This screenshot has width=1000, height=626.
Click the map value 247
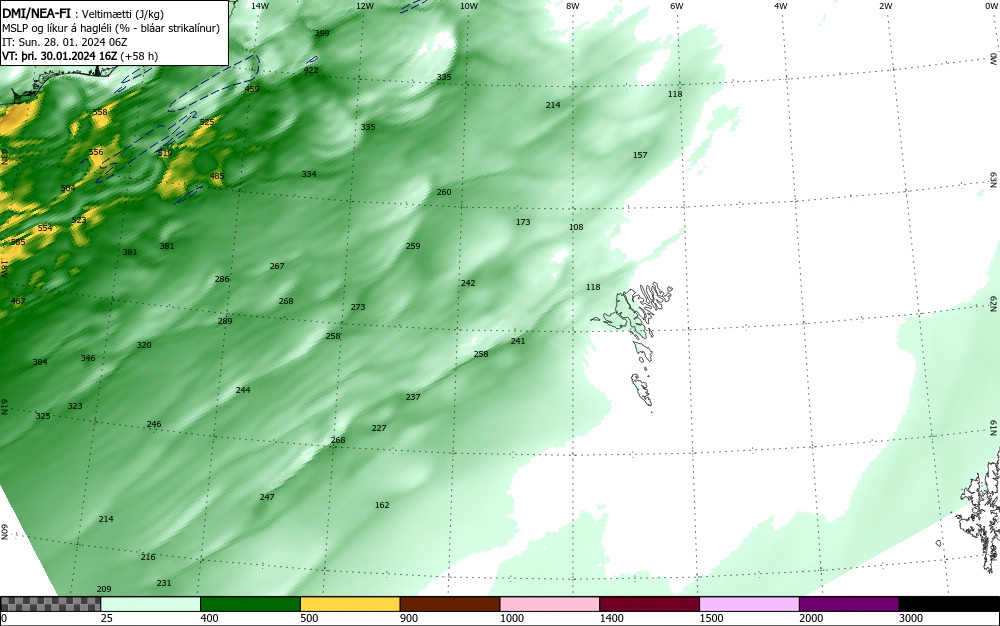pos(267,497)
